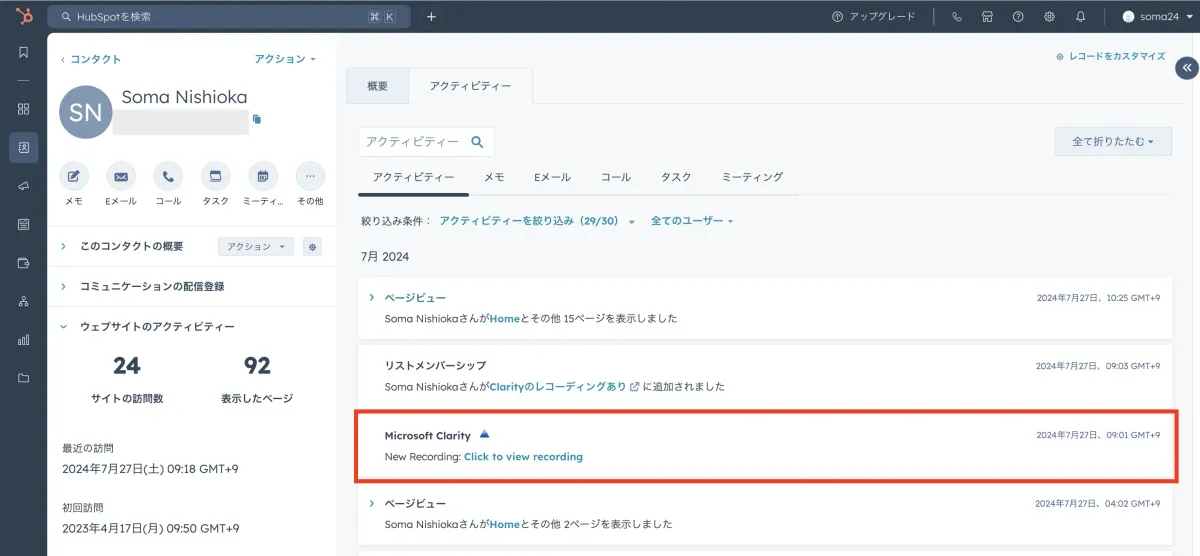Viewport: 1200px width, 556px height.
Task: Click the Microsoft Clarity triangle logo icon
Action: click(484, 434)
